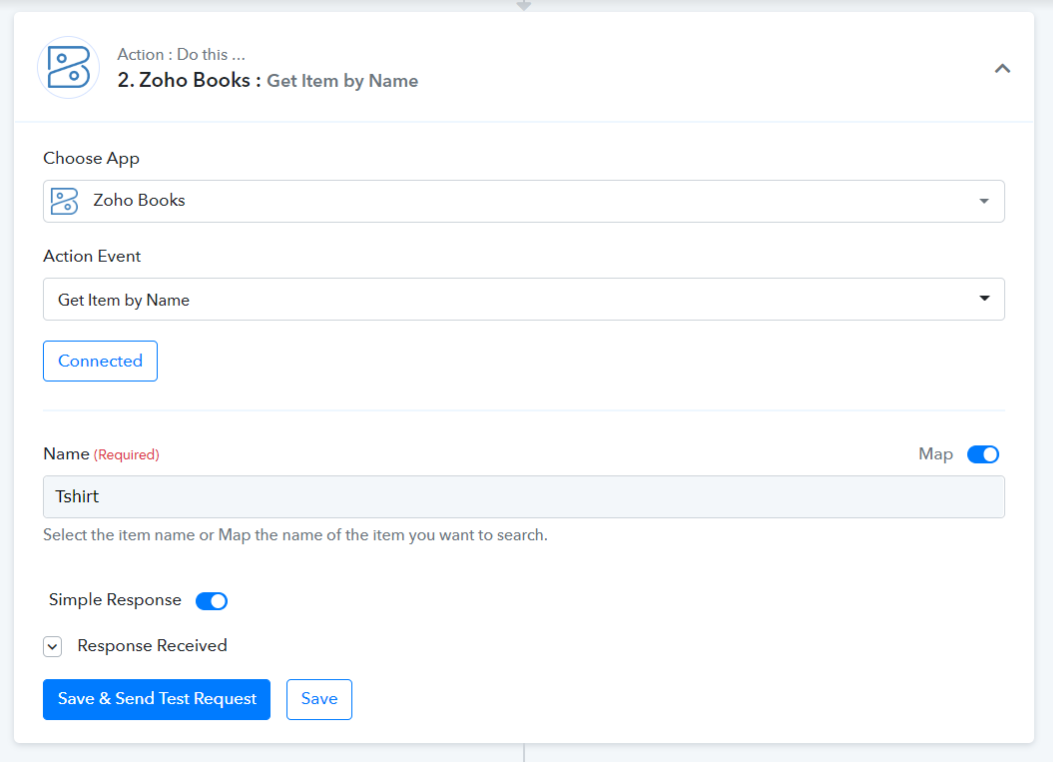Click the 'Response Received' label

coord(152,646)
